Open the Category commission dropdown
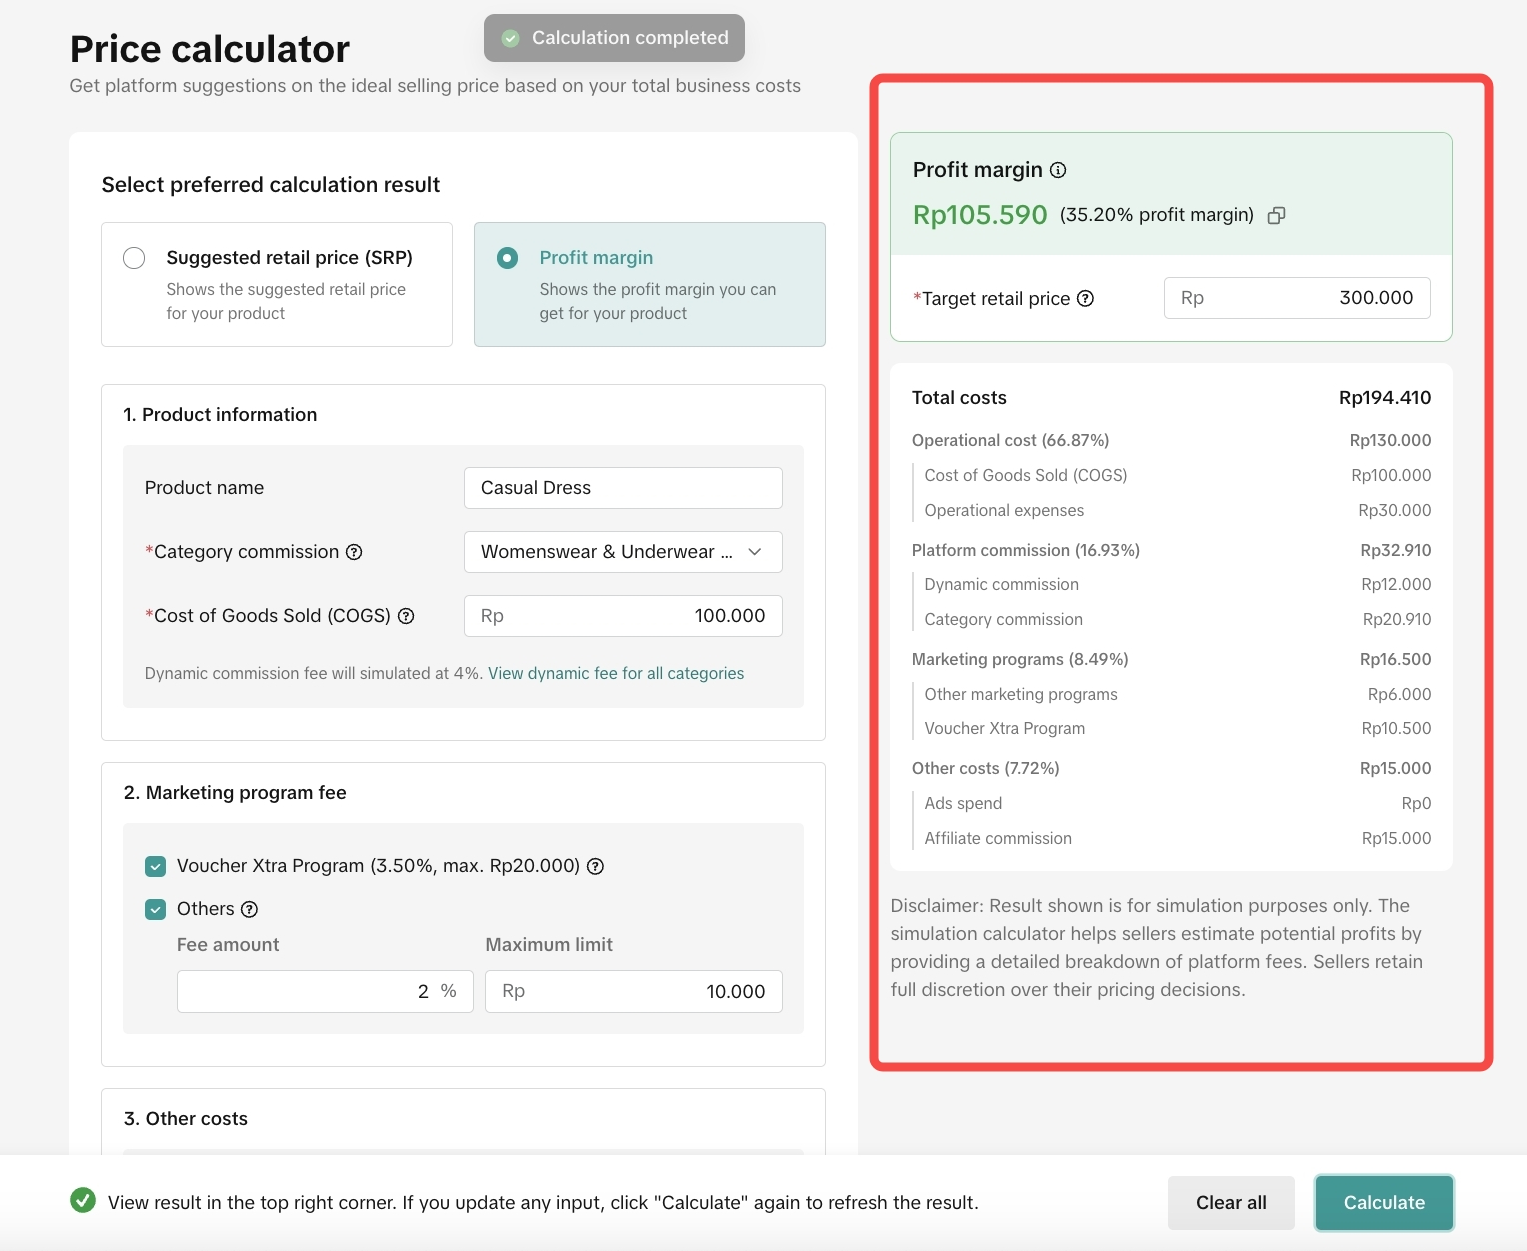The image size is (1527, 1251). click(x=622, y=552)
